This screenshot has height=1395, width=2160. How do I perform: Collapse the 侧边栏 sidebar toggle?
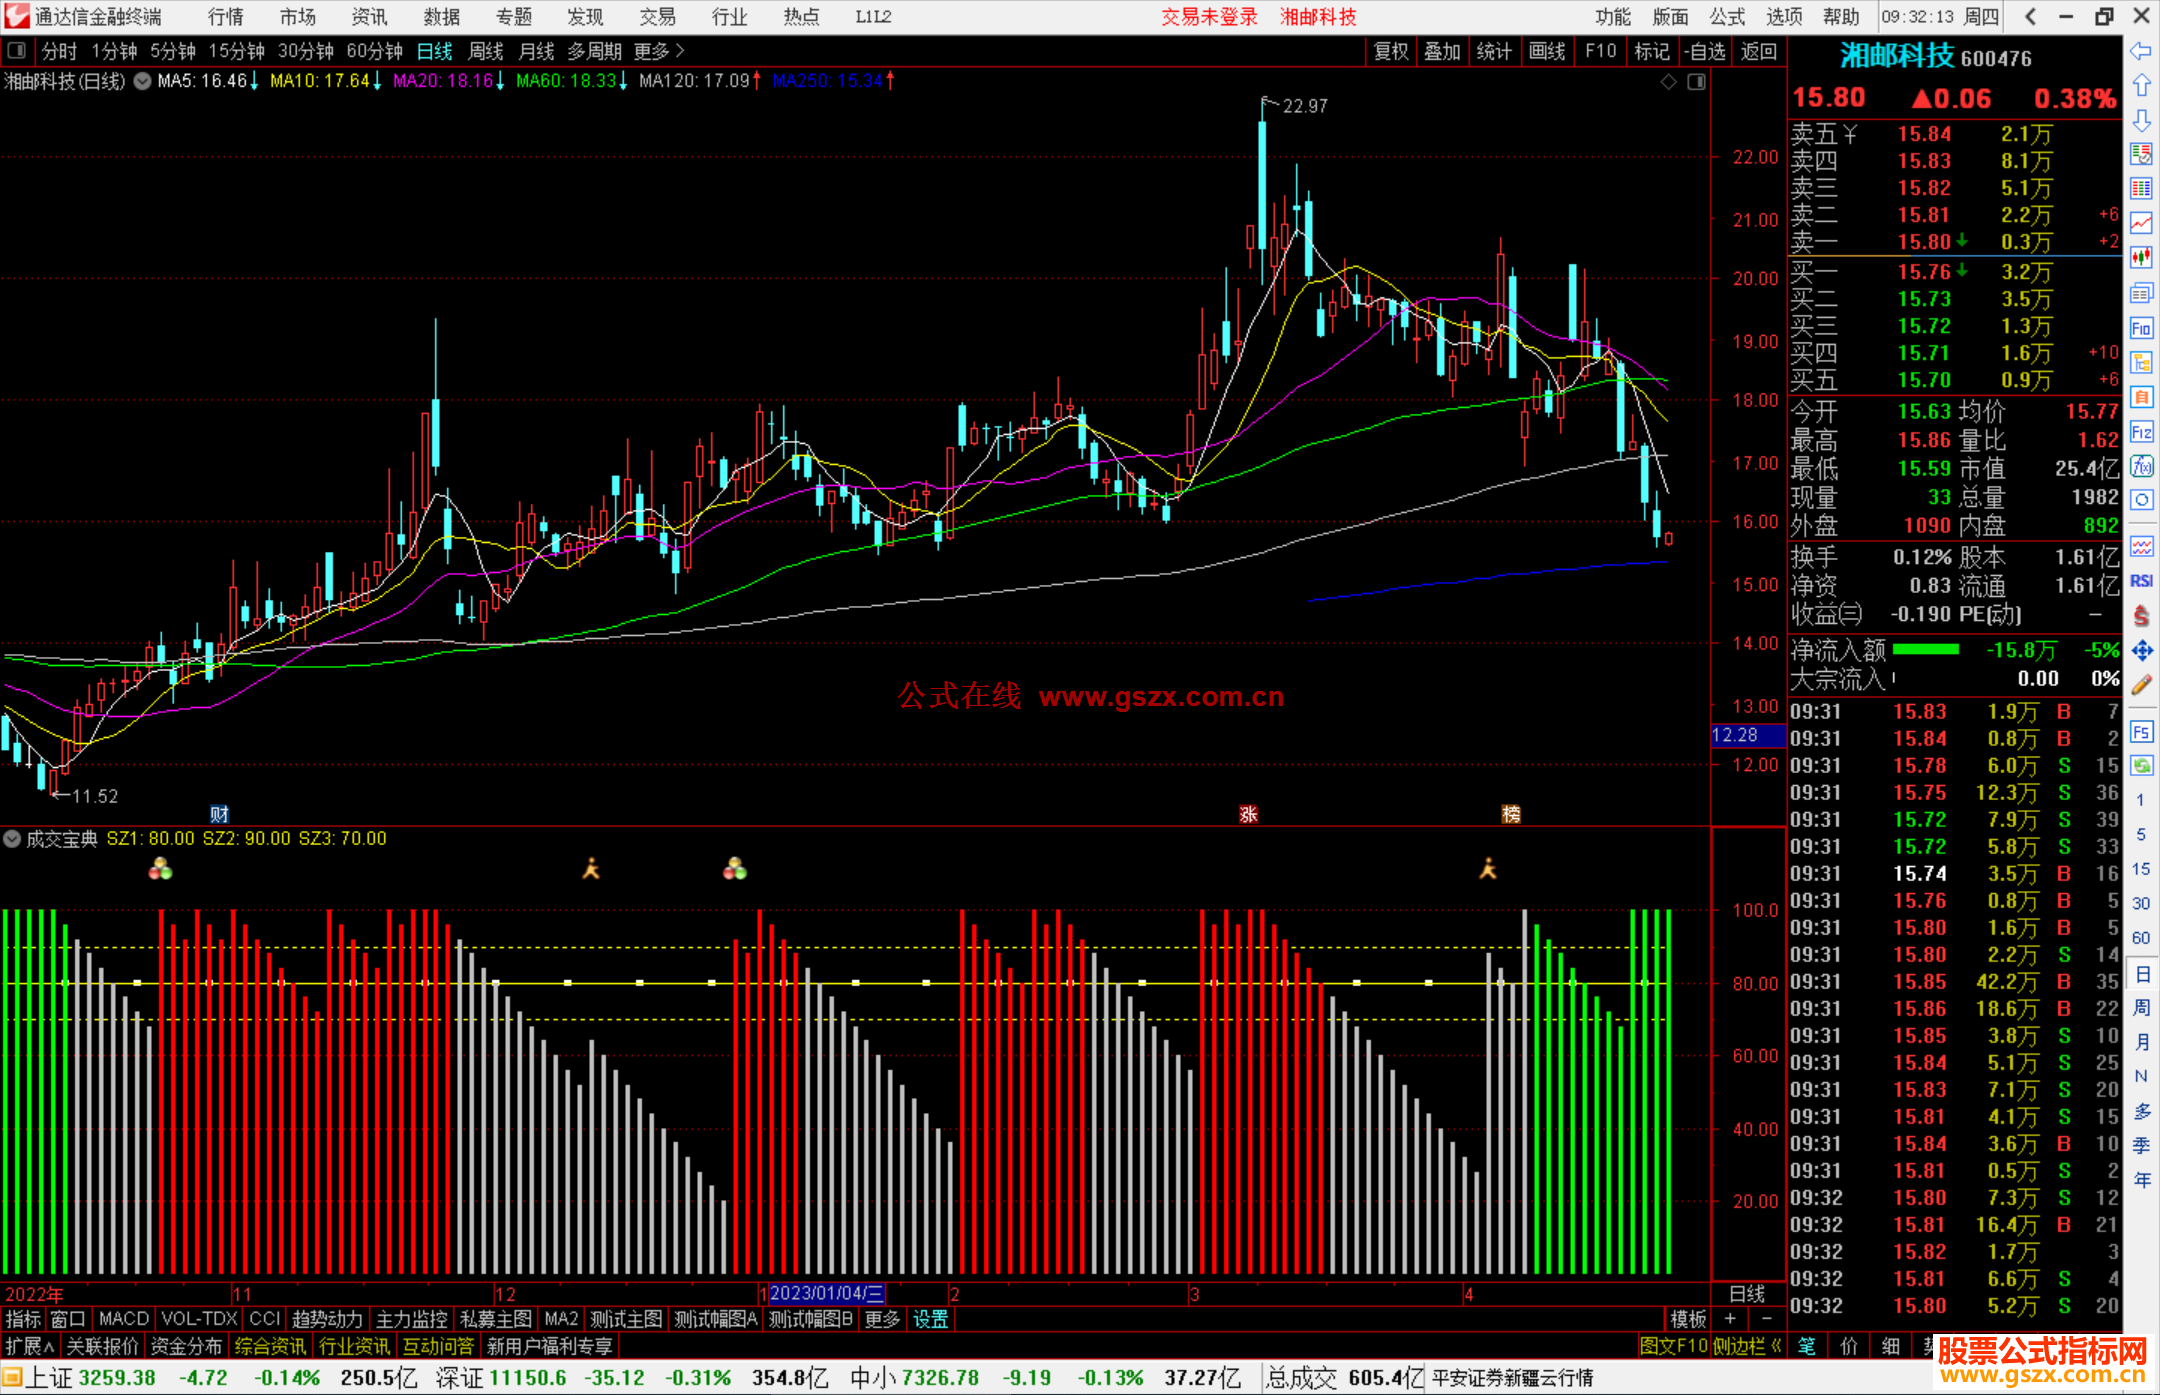coord(1747,1346)
